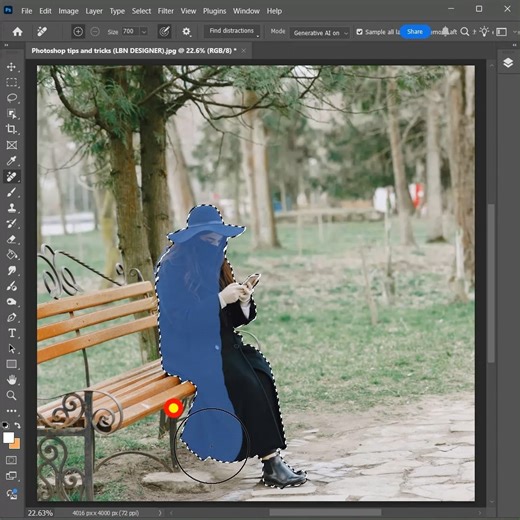The image size is (520, 520).
Task: Pick the Eyedropper tool
Action: 11,161
